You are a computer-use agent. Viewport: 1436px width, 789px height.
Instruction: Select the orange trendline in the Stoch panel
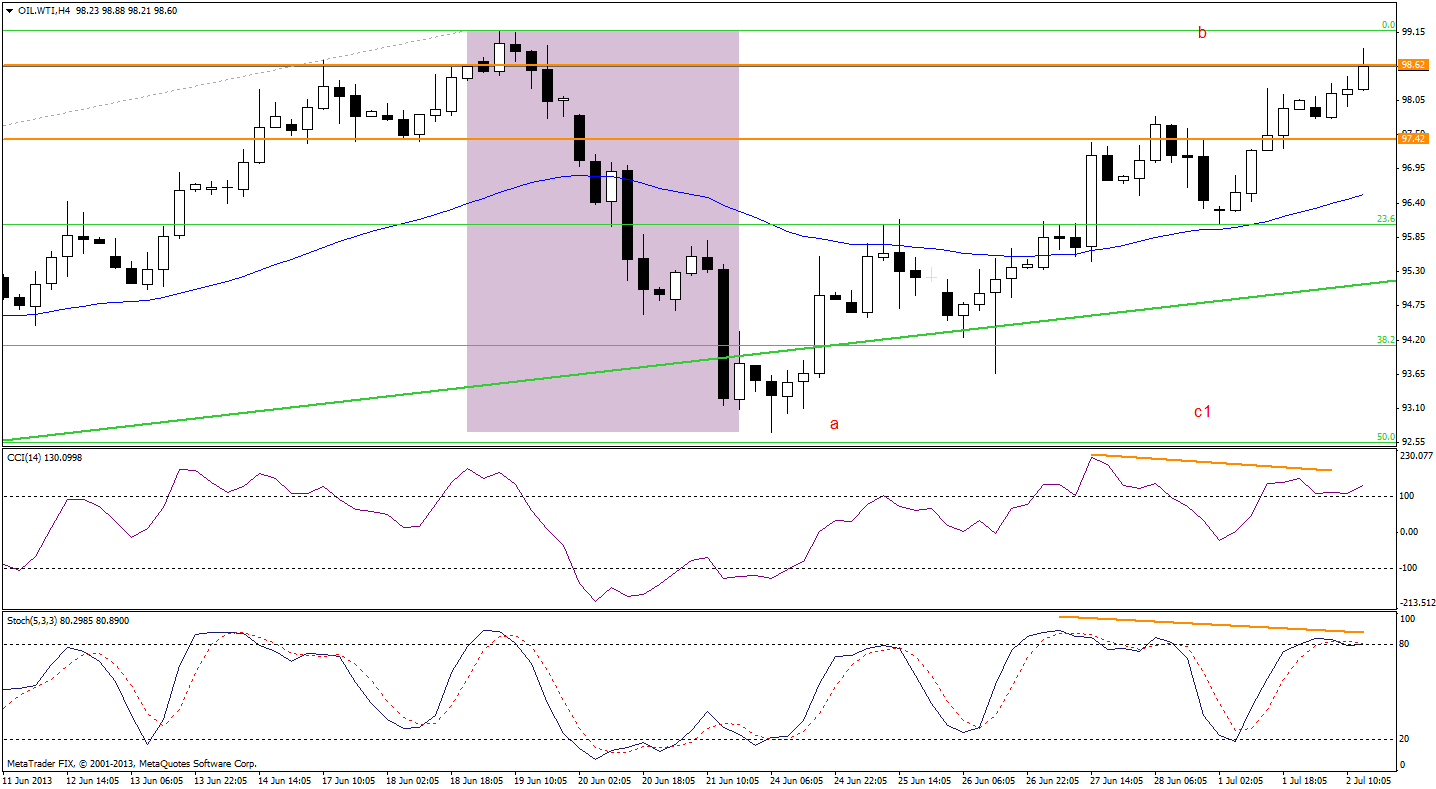coord(1211,624)
